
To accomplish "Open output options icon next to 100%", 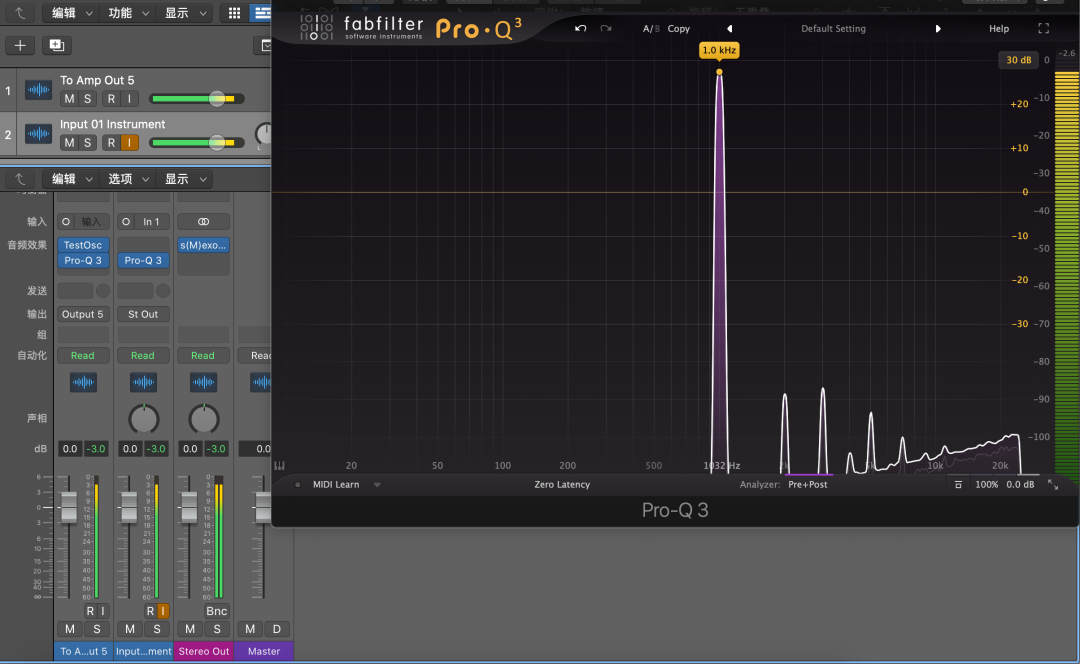I will point(958,485).
